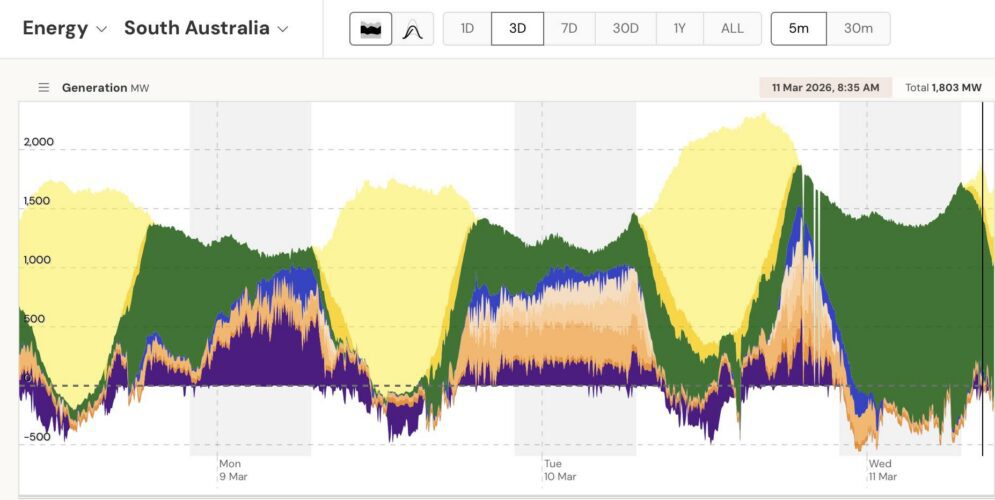Open the Generation panel hamburger menu
Image resolution: width=995 pixels, height=500 pixels.
(44, 88)
